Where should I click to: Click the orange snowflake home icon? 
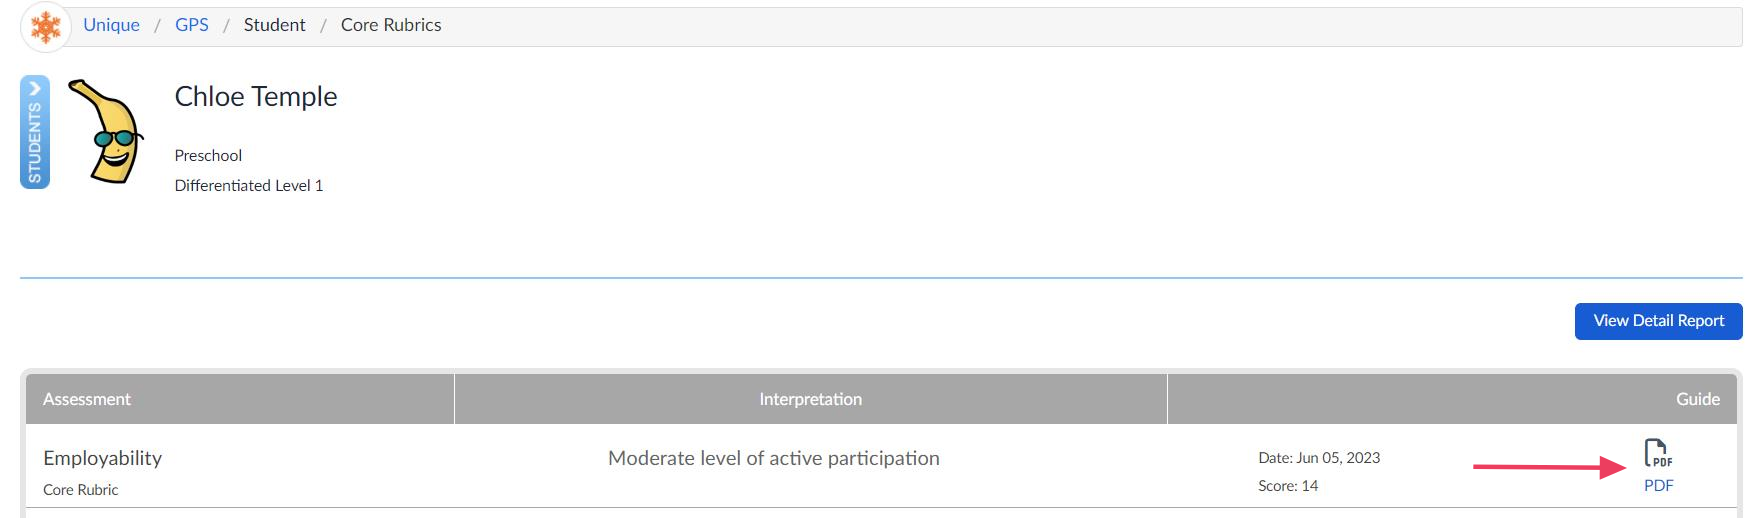(45, 27)
